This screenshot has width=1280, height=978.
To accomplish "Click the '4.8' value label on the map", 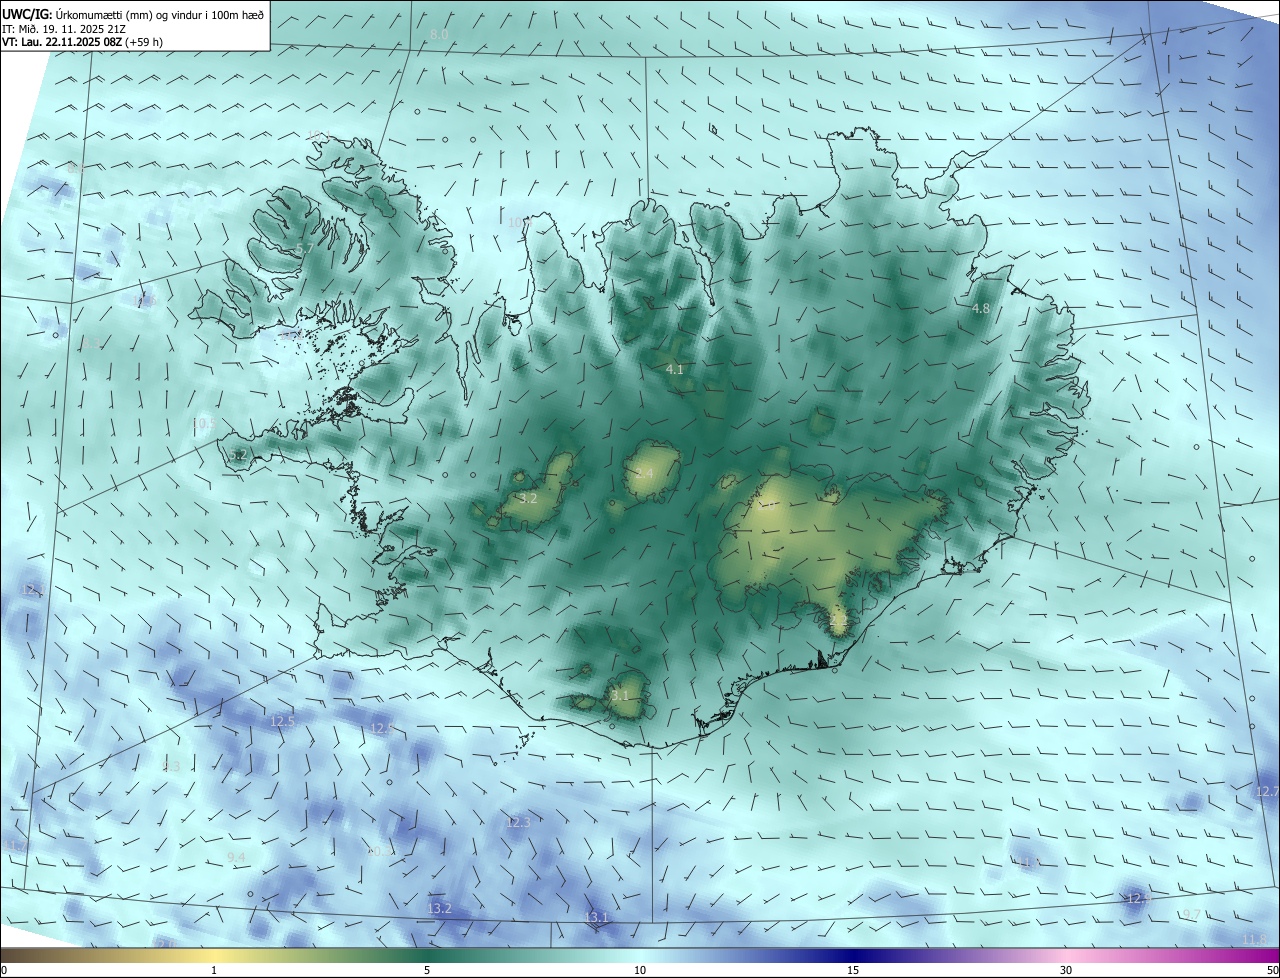I will coord(980,309).
